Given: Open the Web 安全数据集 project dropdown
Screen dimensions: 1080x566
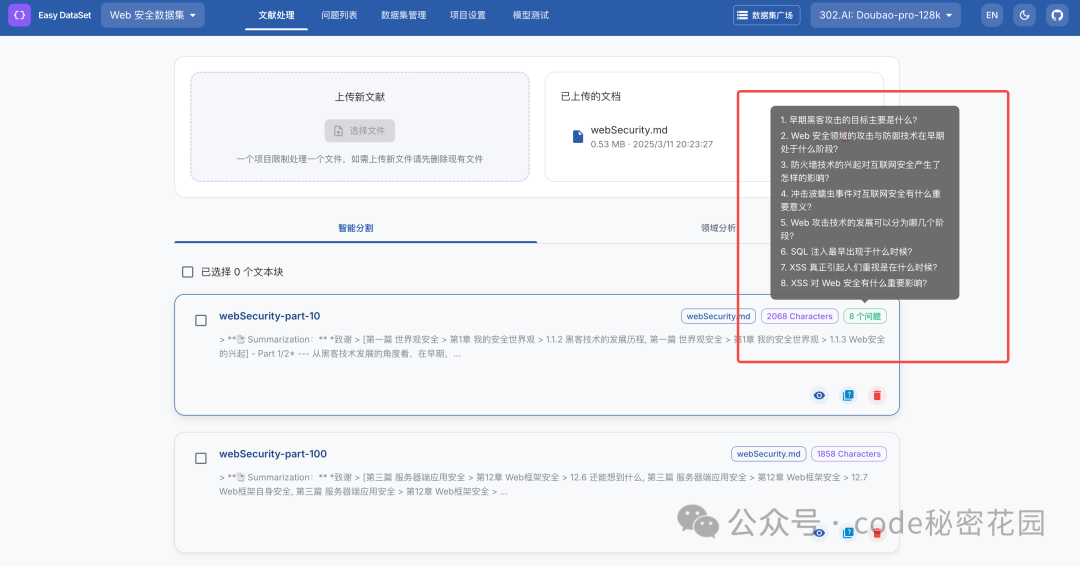Looking at the screenshot, I should [x=153, y=15].
